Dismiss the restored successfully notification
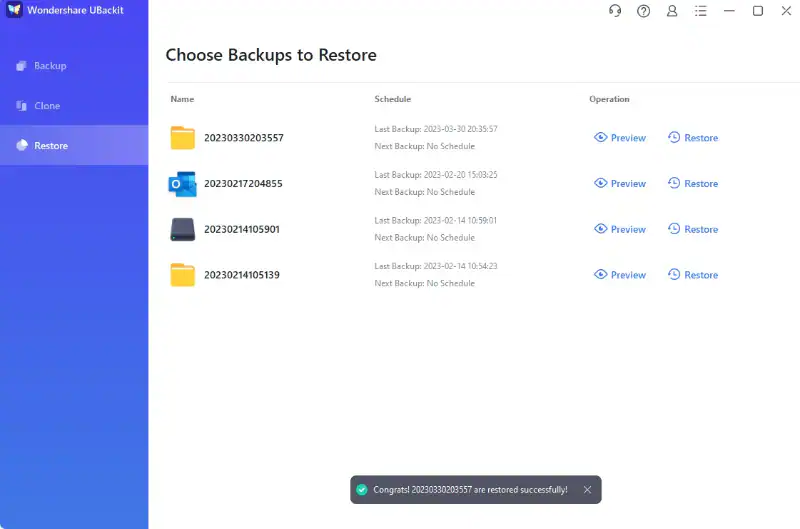Image resolution: width=800 pixels, height=529 pixels. click(x=587, y=490)
